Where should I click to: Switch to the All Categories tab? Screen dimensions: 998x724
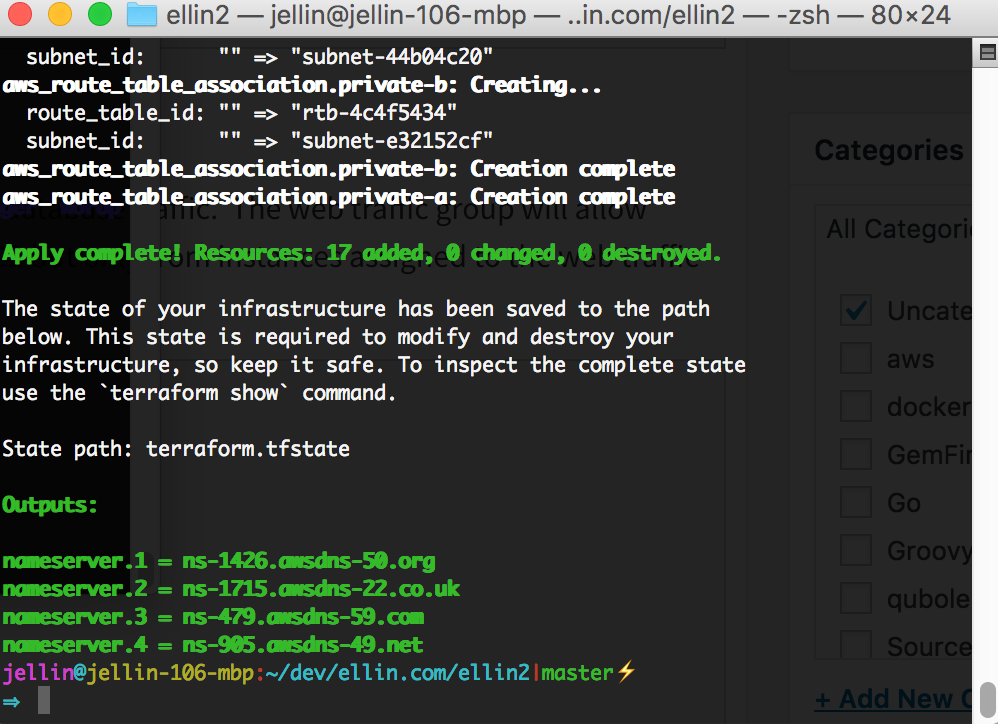click(x=899, y=229)
